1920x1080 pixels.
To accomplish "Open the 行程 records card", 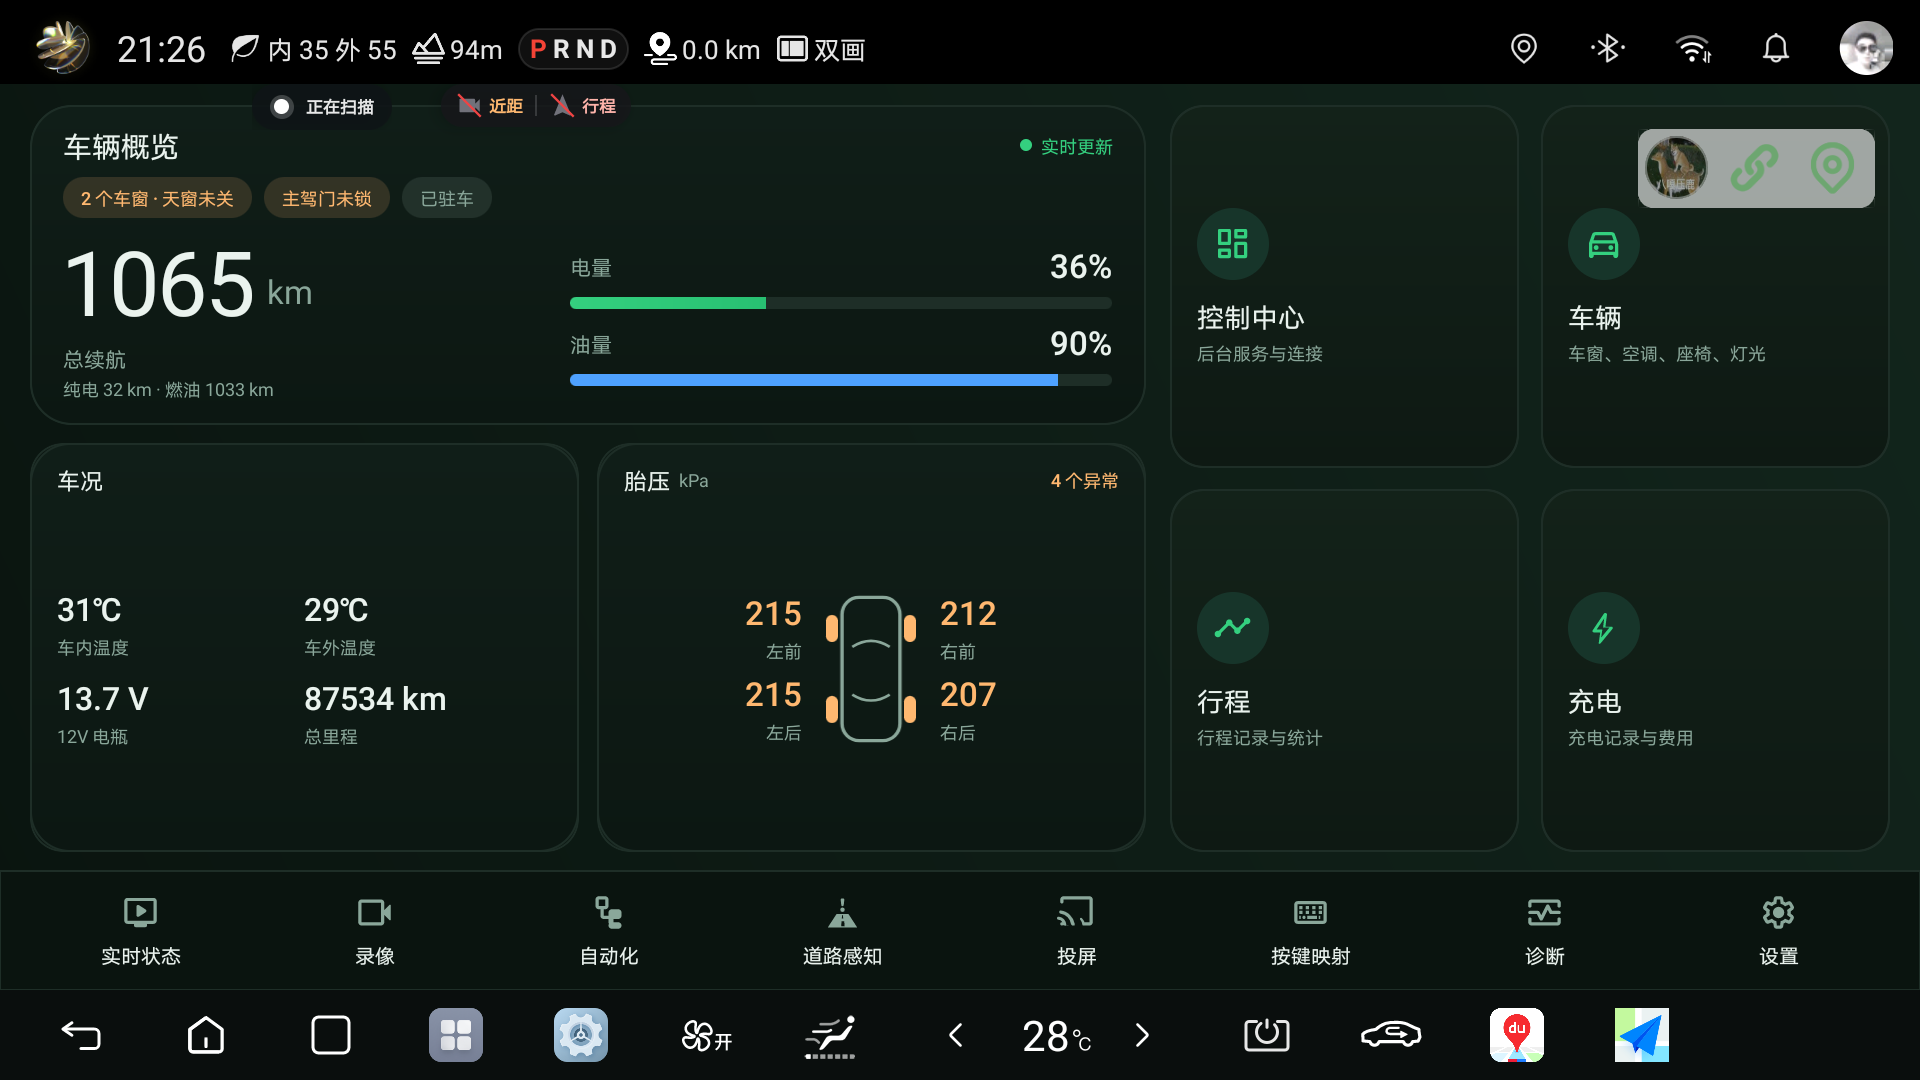I will pyautogui.click(x=1344, y=670).
